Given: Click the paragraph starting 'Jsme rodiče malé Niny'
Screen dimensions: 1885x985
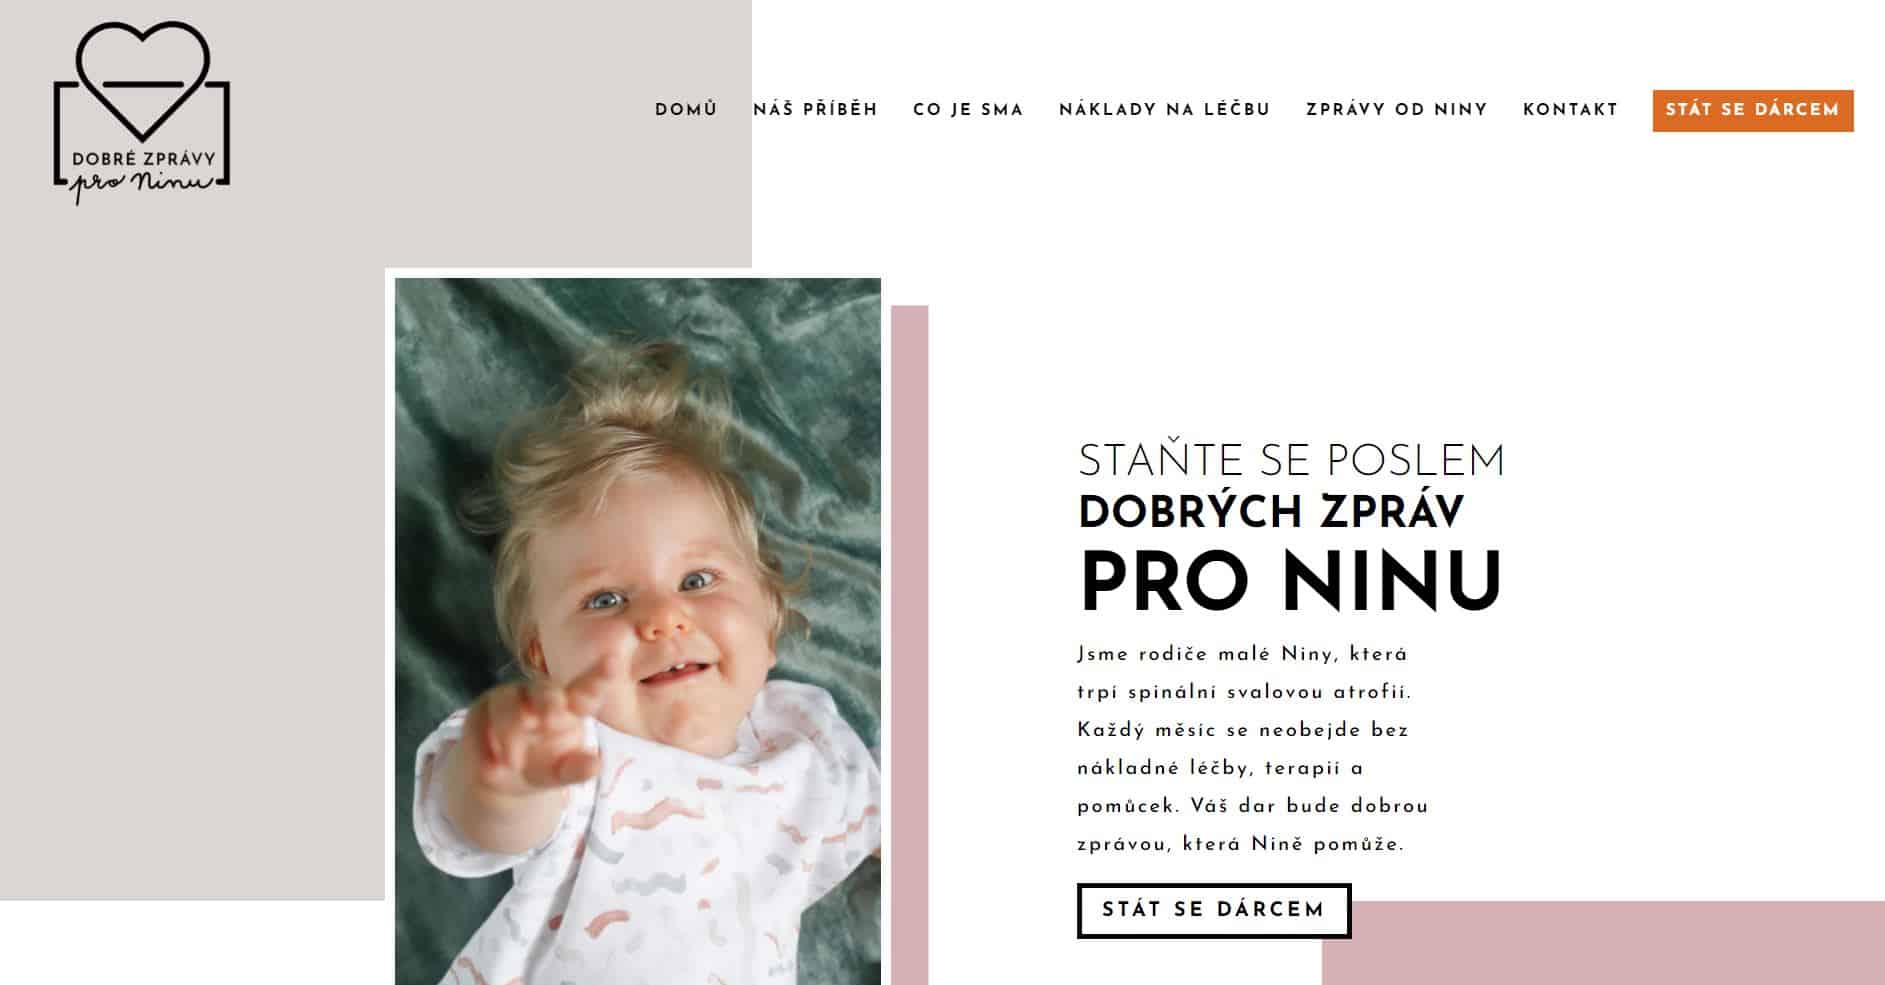Looking at the screenshot, I should pyautogui.click(x=1253, y=749).
